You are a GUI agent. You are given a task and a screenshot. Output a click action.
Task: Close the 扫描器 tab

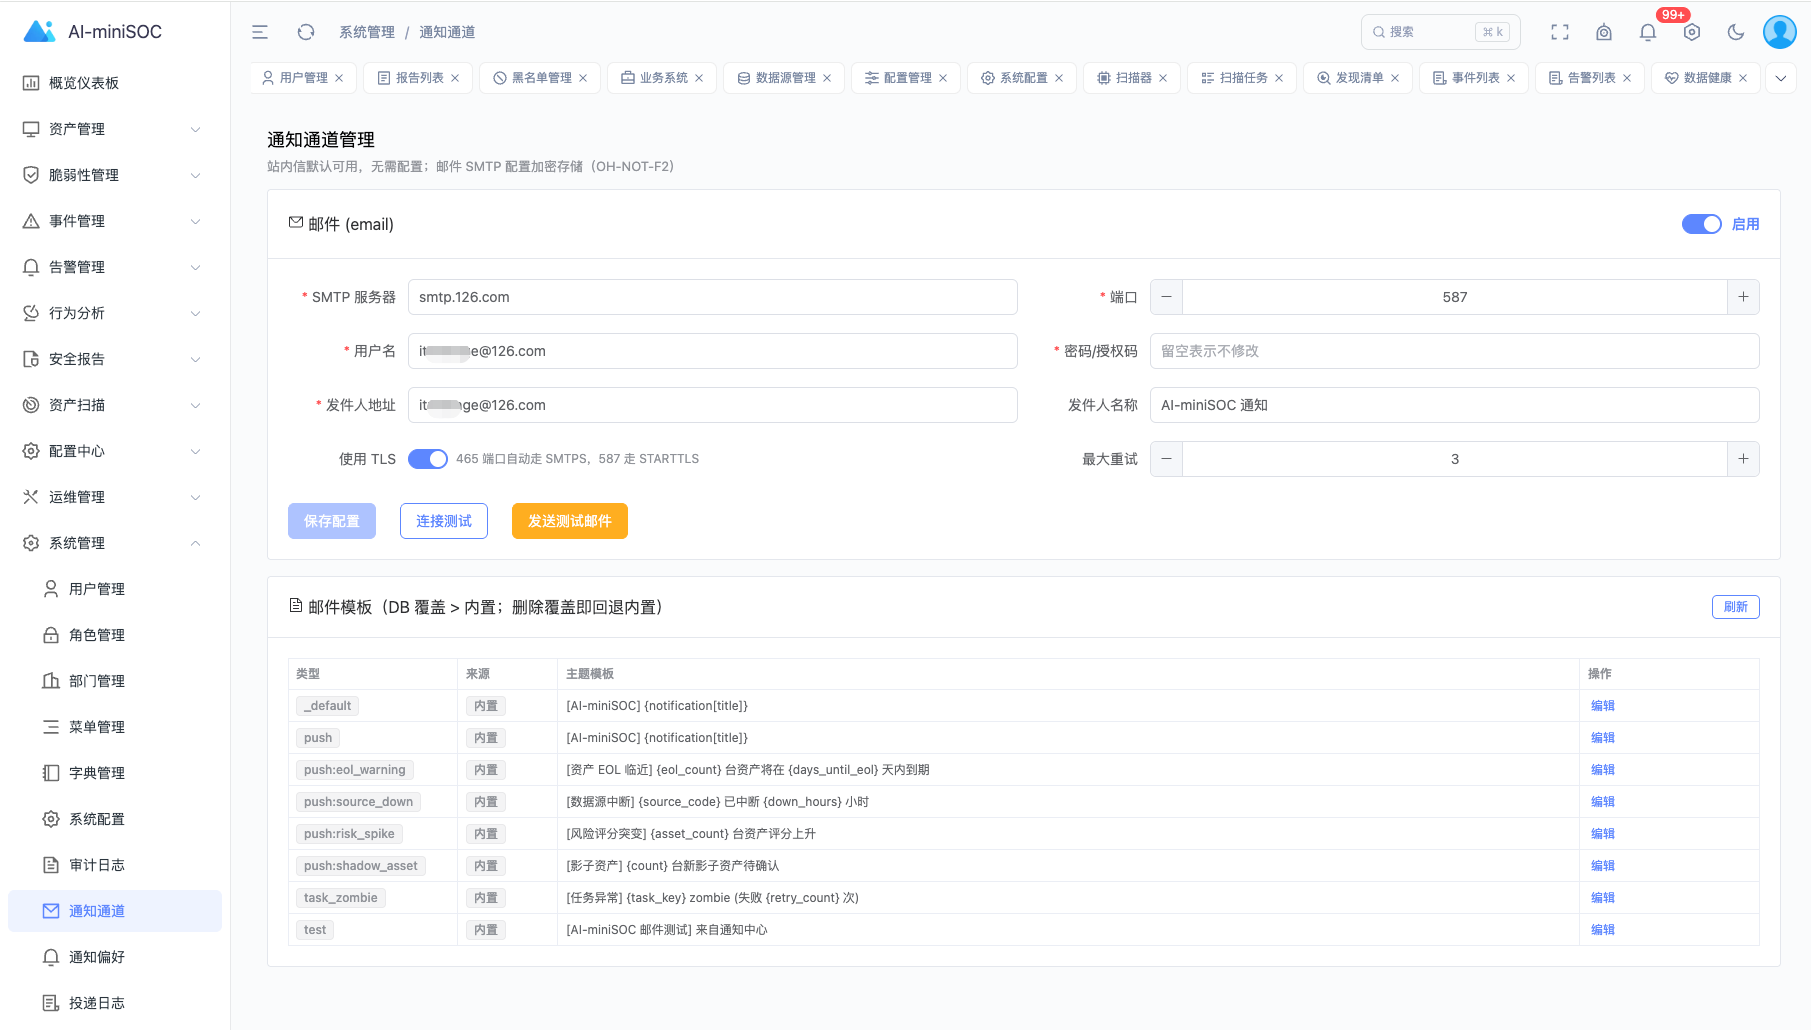(x=1163, y=78)
